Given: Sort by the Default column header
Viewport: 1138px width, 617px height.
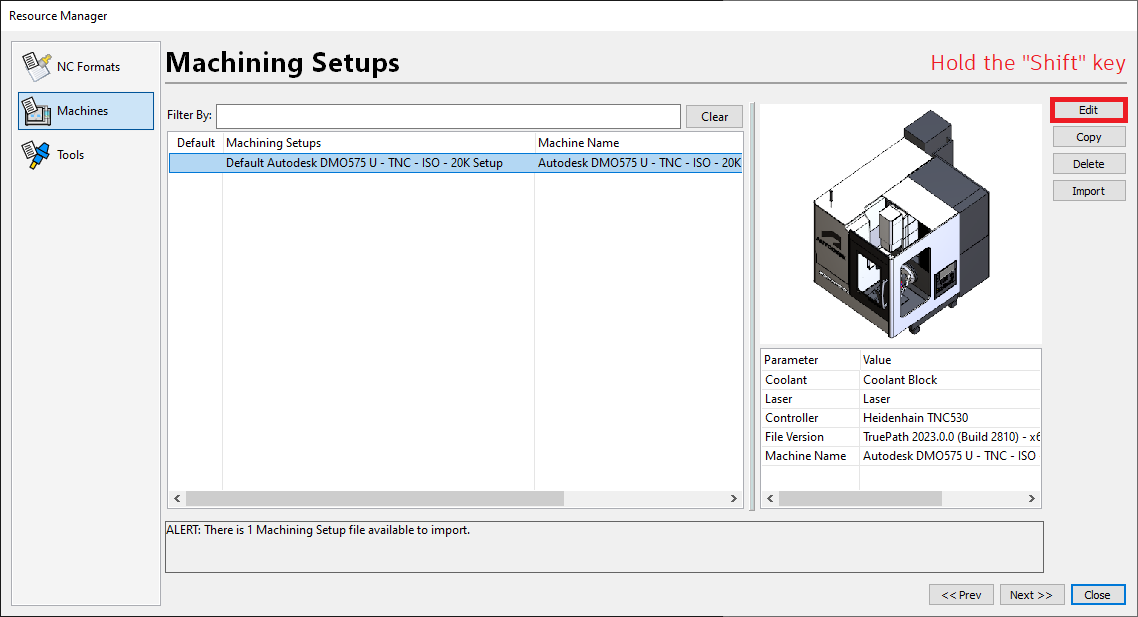Looking at the screenshot, I should [x=196, y=143].
